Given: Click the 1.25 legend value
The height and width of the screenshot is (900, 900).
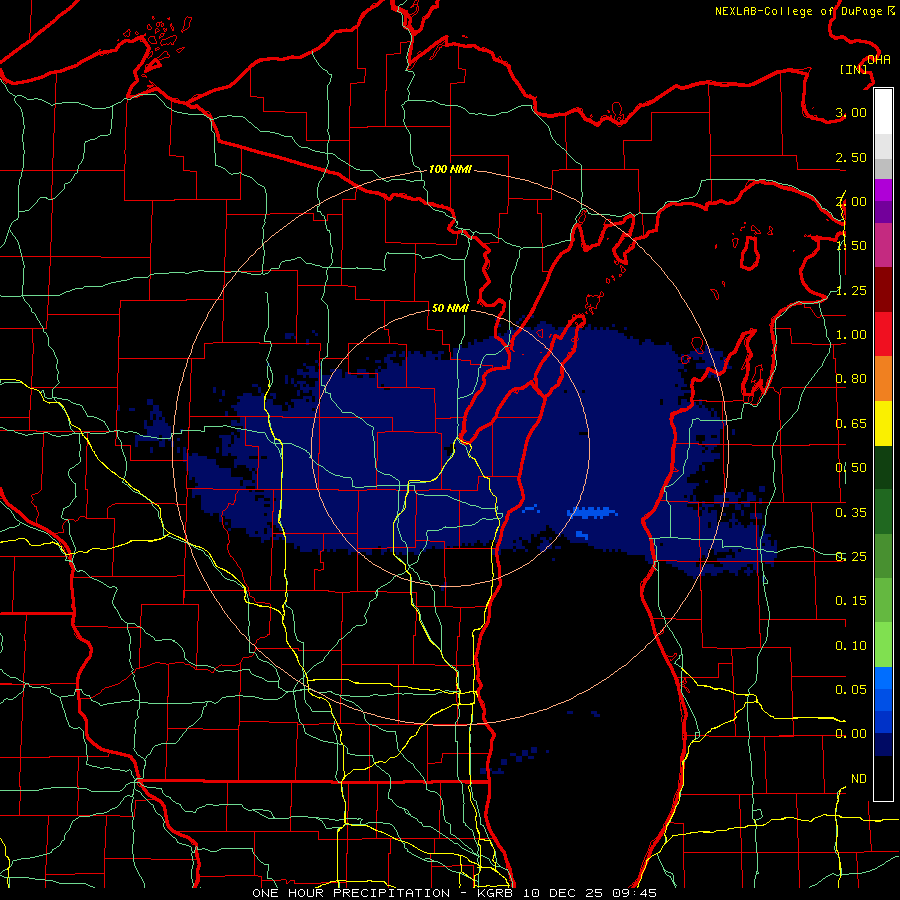Looking at the screenshot, I should click(851, 290).
